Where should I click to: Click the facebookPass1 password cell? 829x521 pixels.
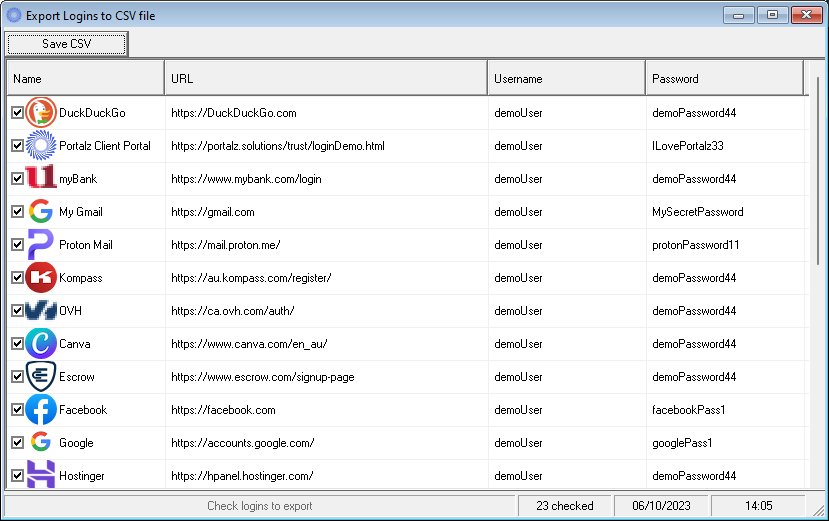point(725,409)
